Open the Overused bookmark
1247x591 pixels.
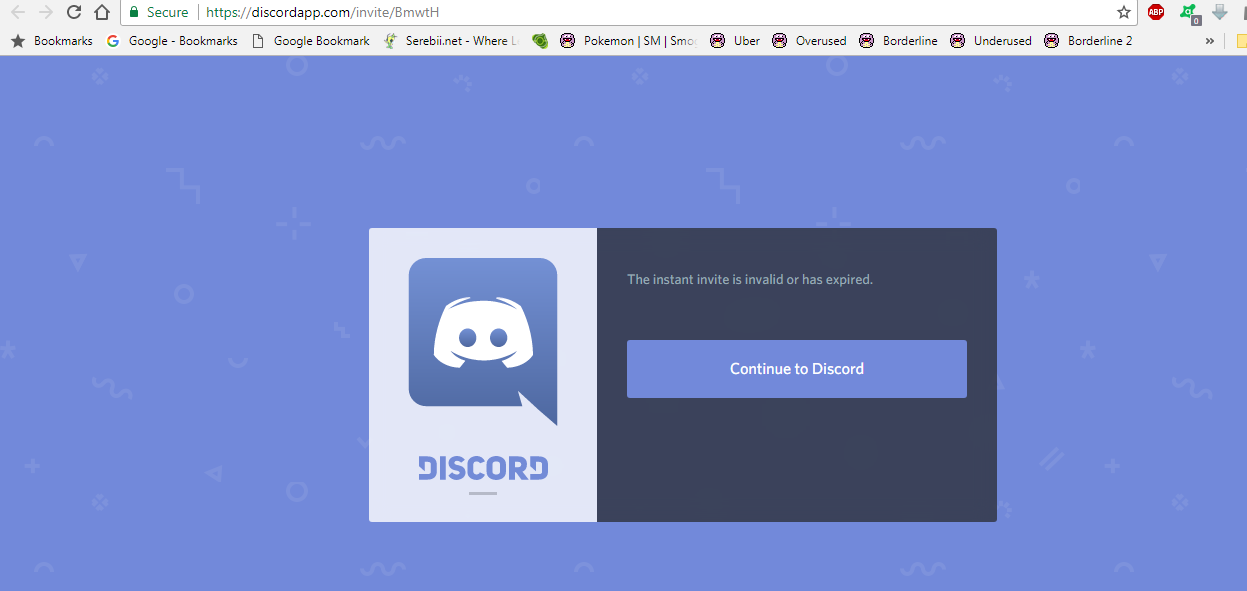point(809,41)
